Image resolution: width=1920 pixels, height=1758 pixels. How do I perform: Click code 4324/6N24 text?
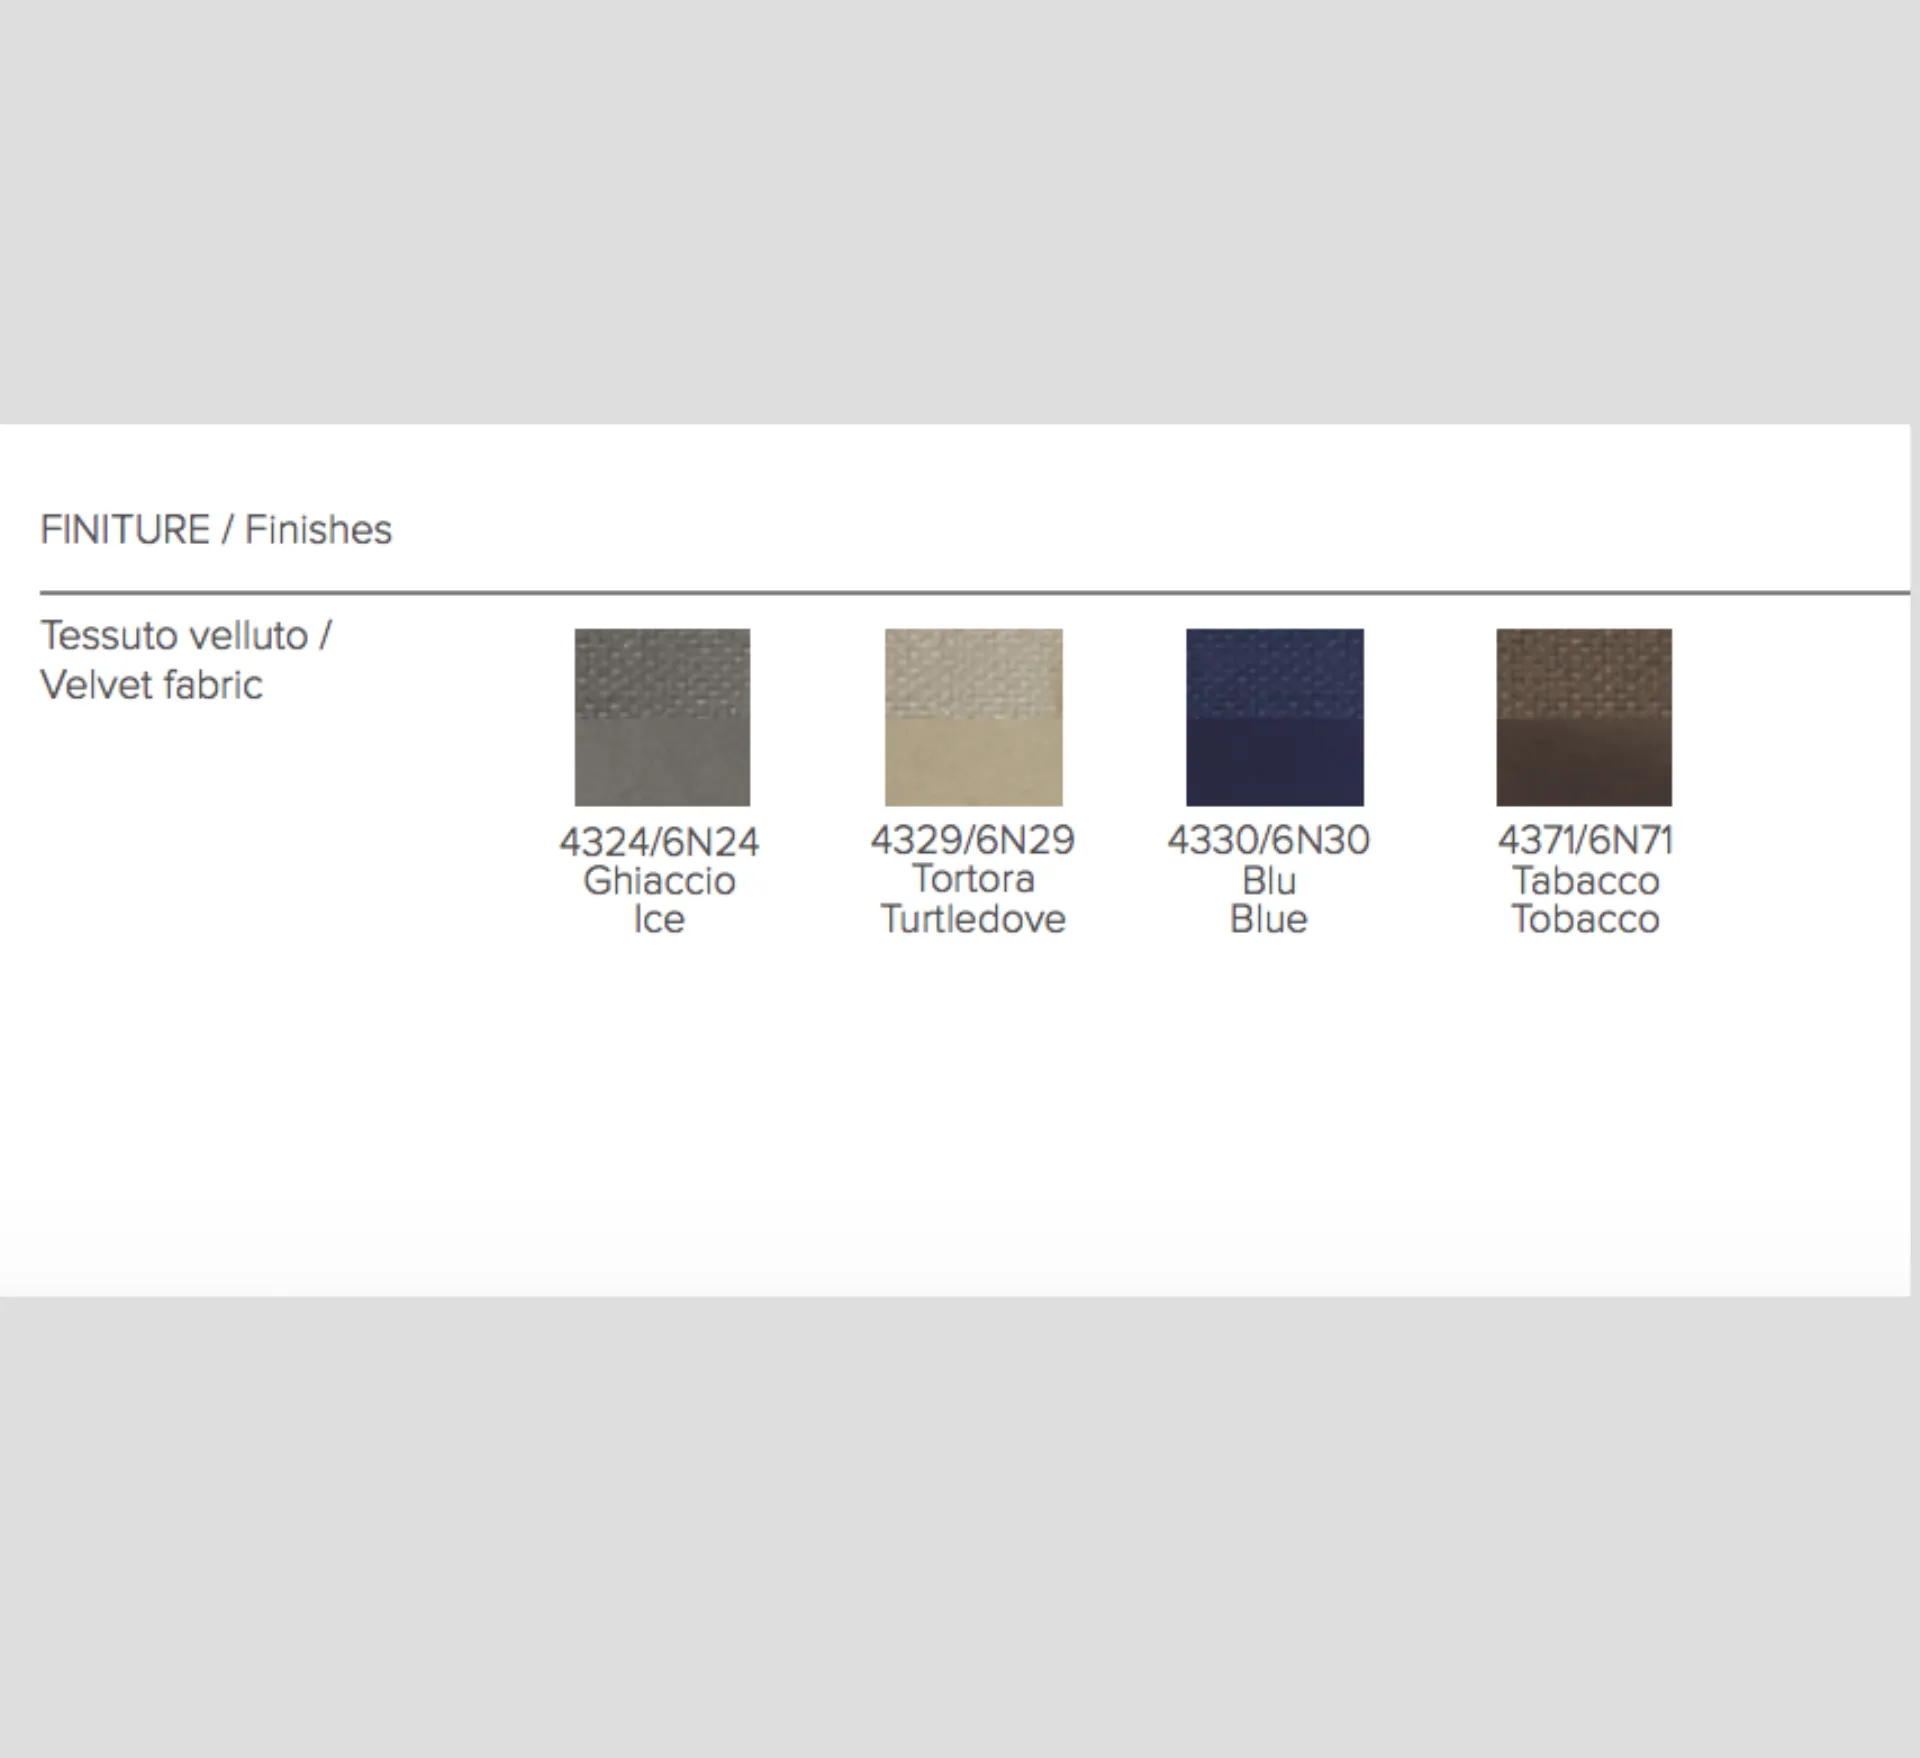[659, 842]
